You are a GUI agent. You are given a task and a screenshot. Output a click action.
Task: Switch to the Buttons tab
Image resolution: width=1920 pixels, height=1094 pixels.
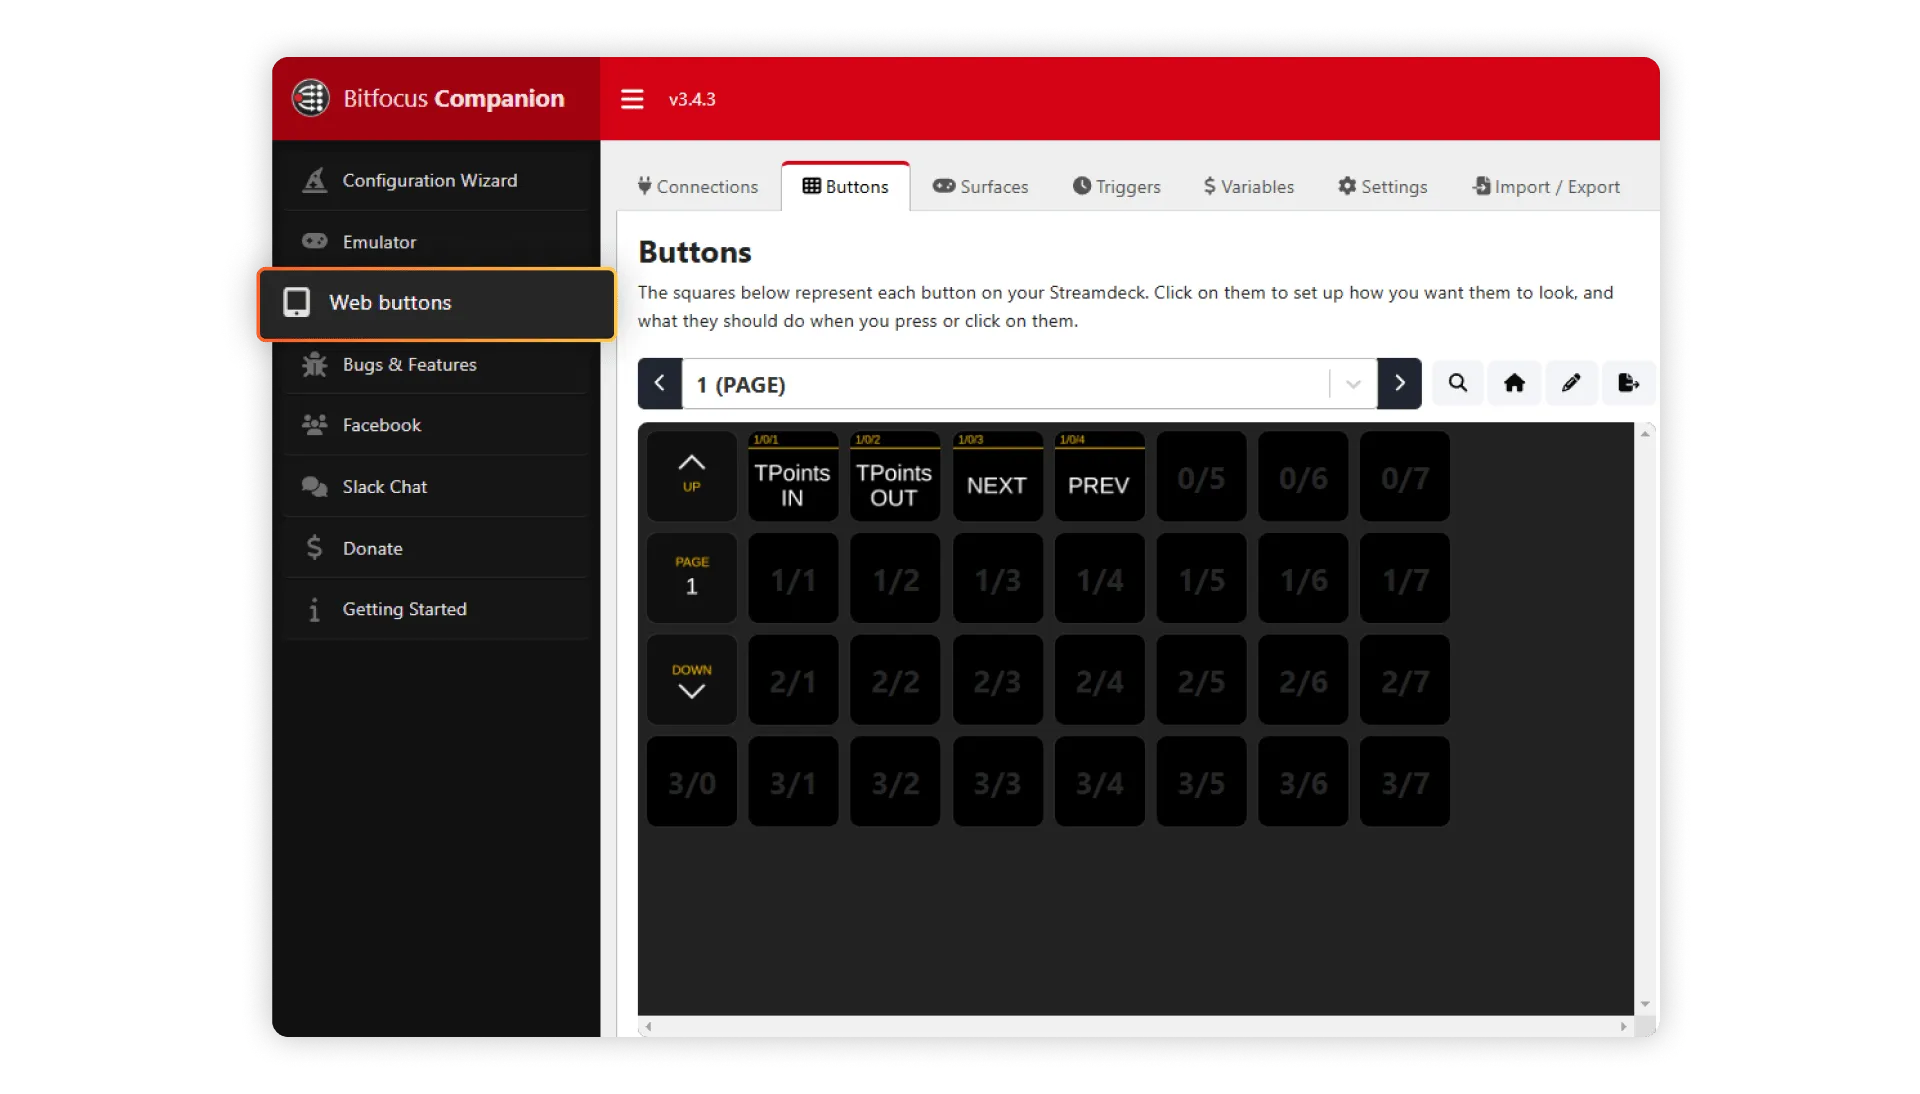point(845,187)
